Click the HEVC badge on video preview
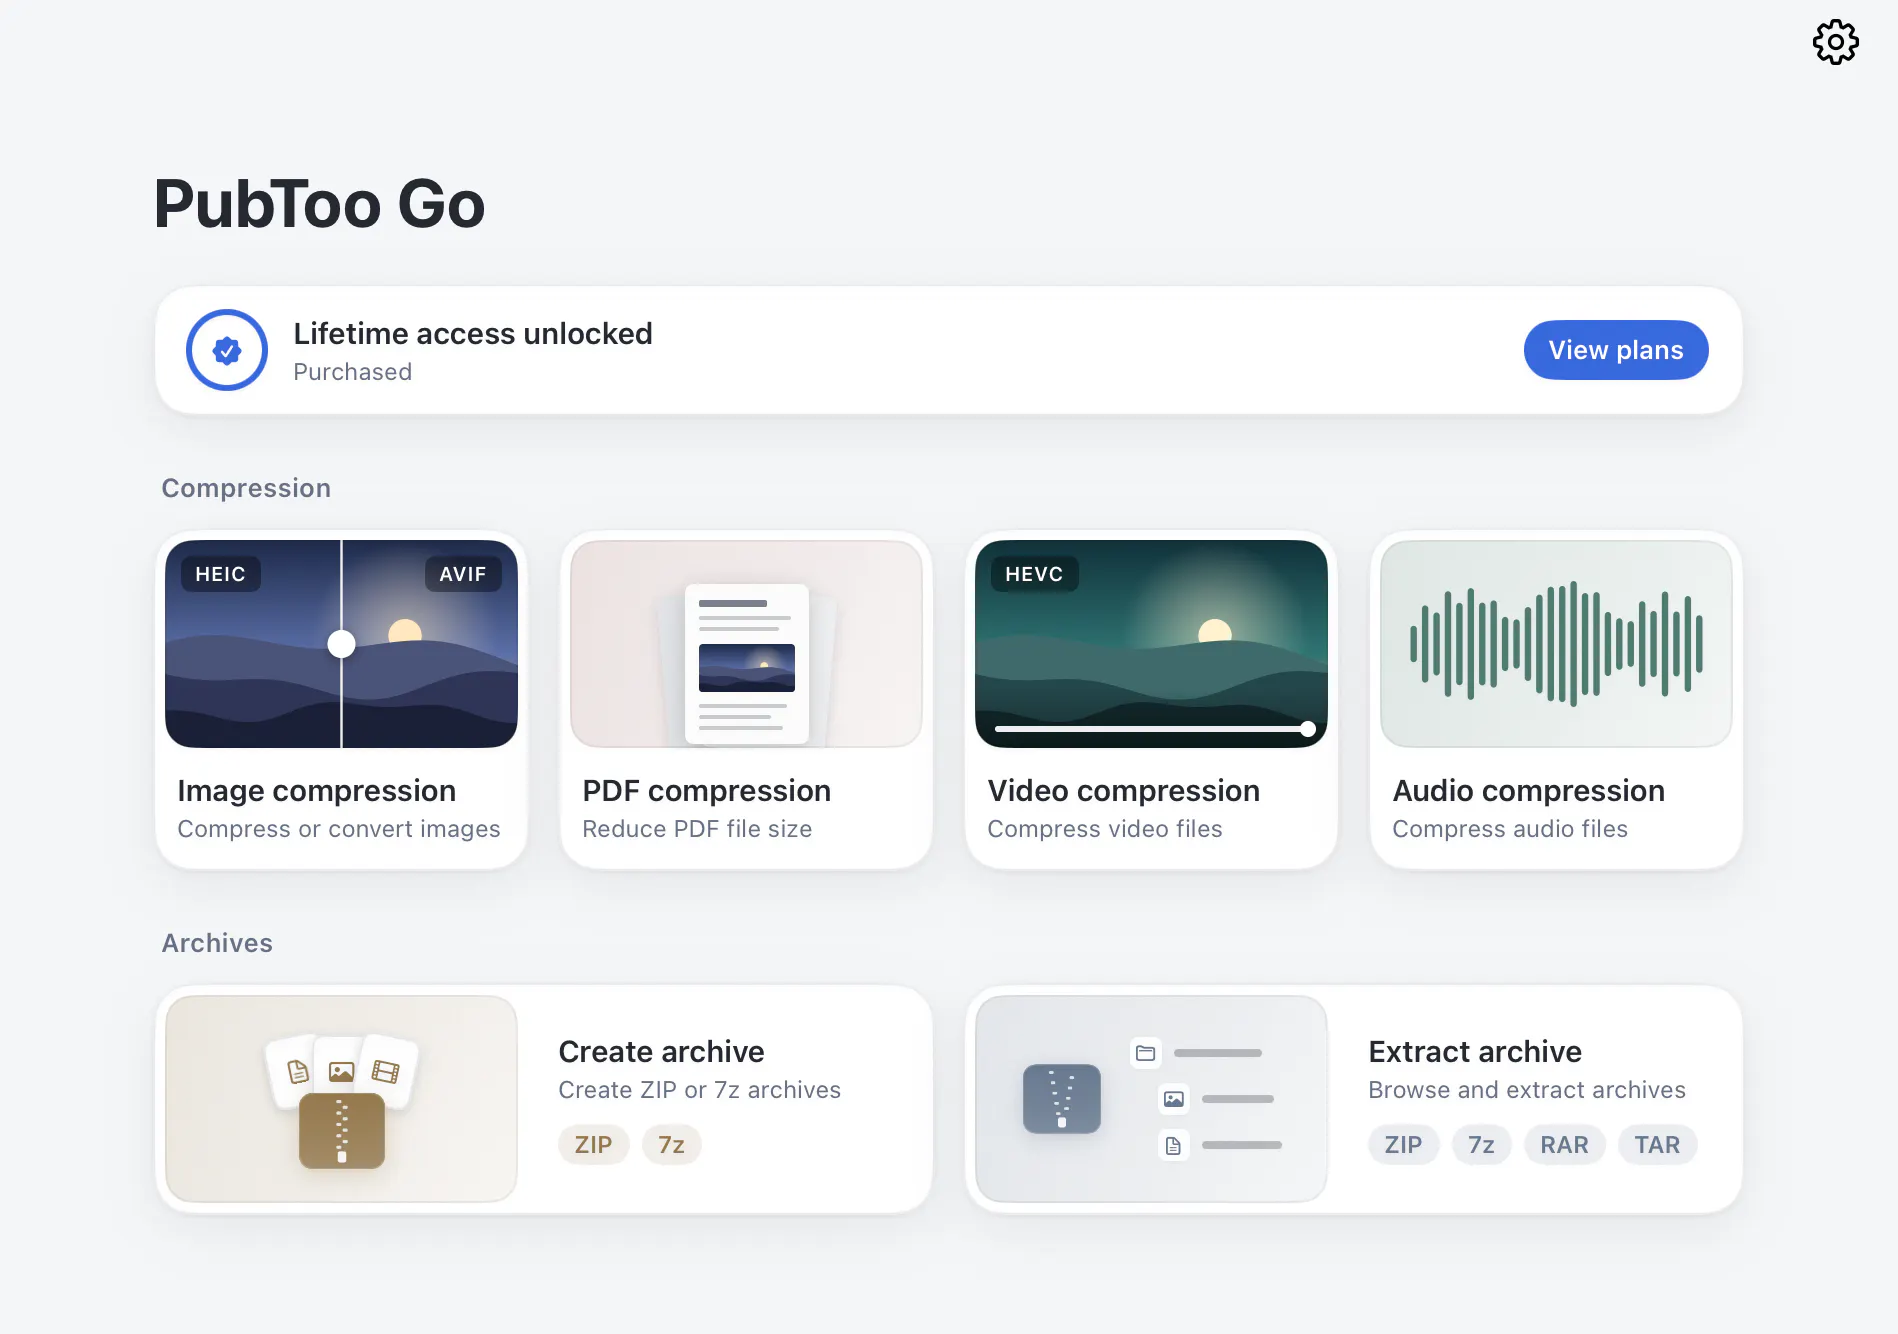The height and width of the screenshot is (1334, 1898). pos(1034,574)
